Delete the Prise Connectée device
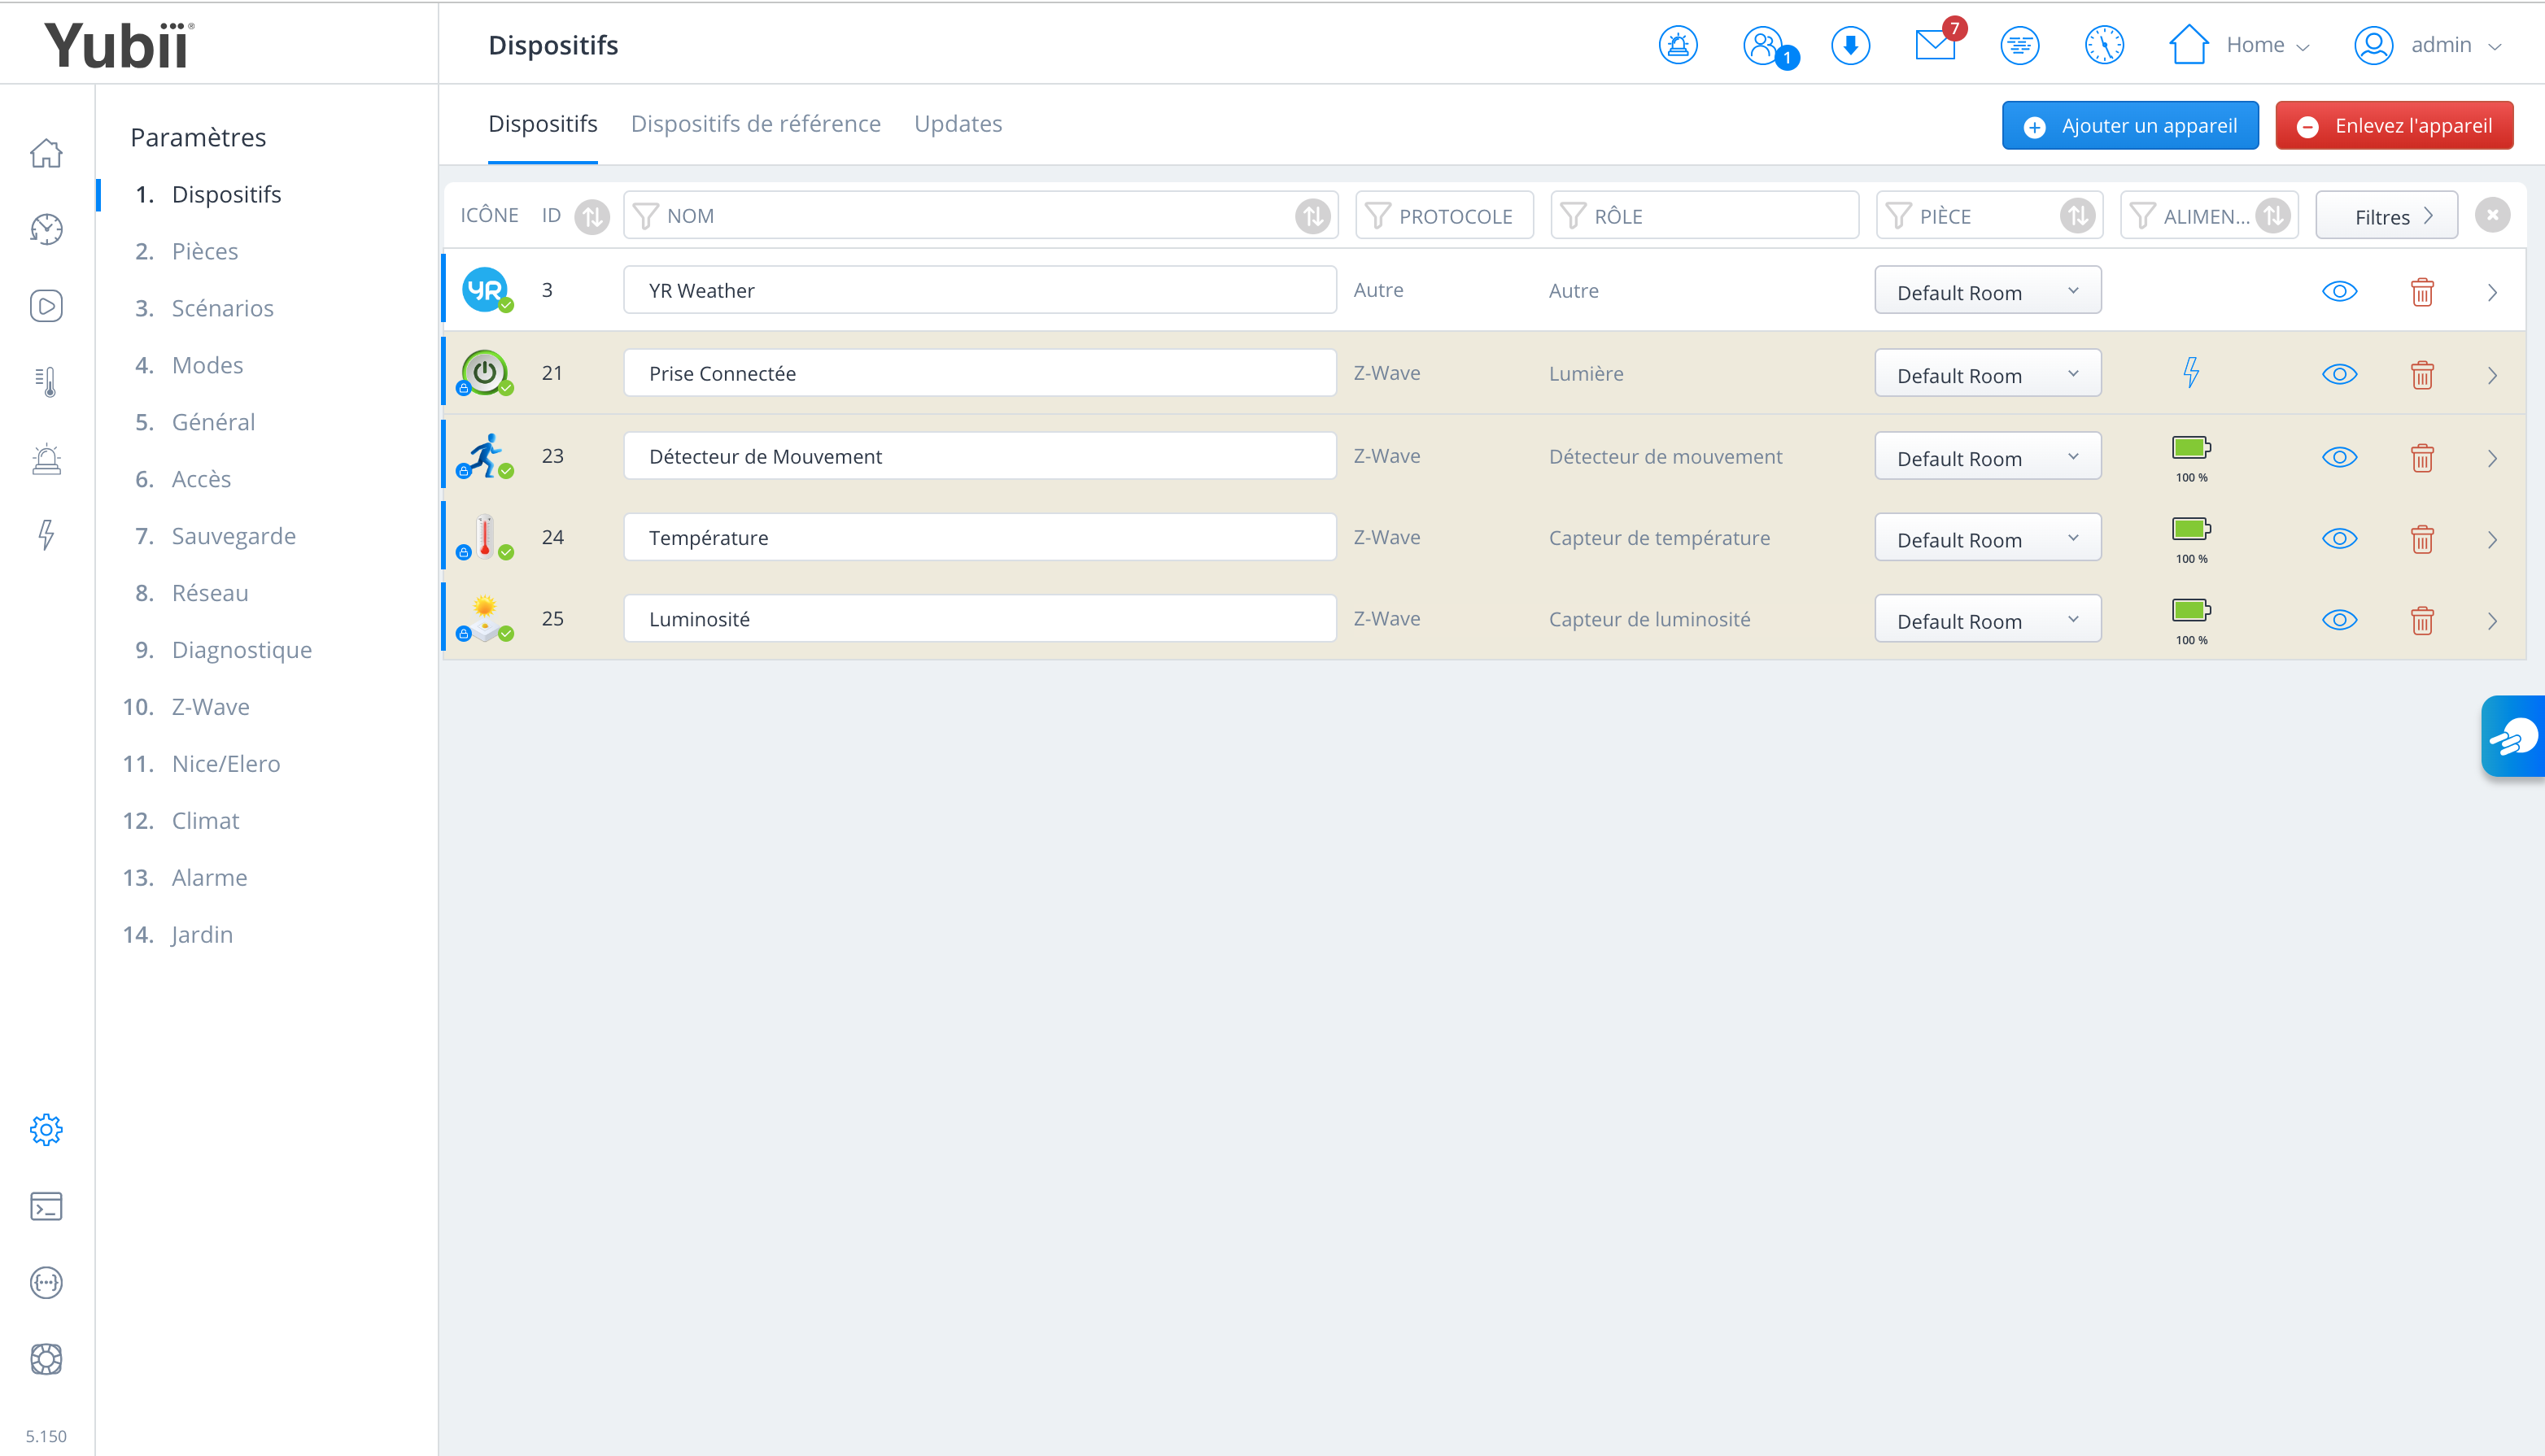The image size is (2545, 1456). (x=2421, y=375)
